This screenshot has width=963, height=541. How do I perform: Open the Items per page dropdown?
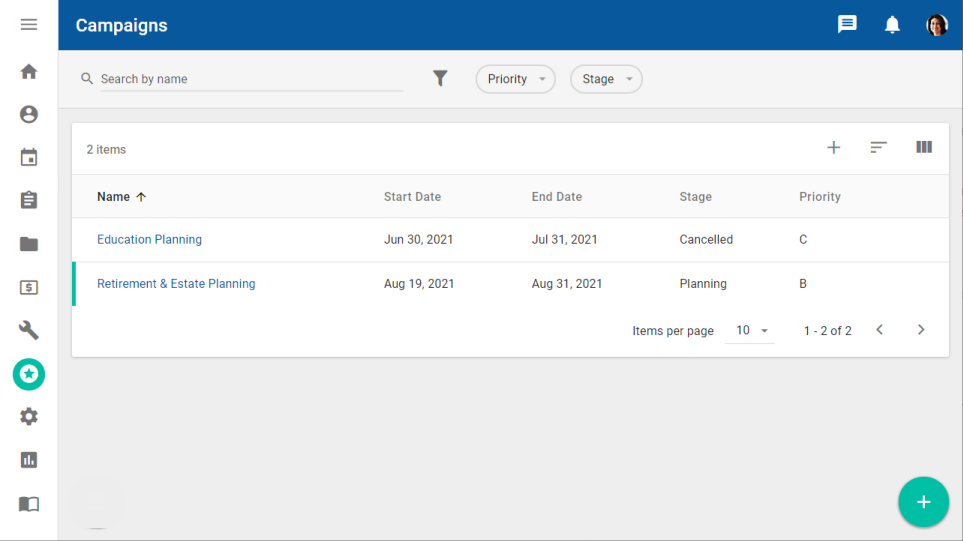[750, 331]
